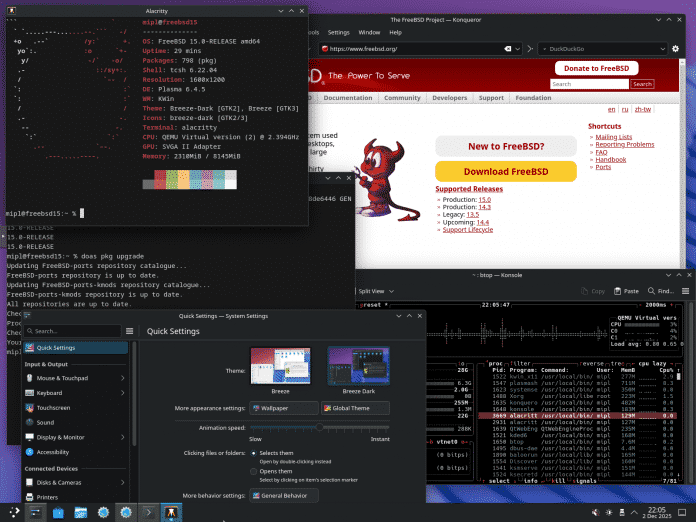
Task: Clear the Konqueror location bar
Action: [x=507, y=49]
